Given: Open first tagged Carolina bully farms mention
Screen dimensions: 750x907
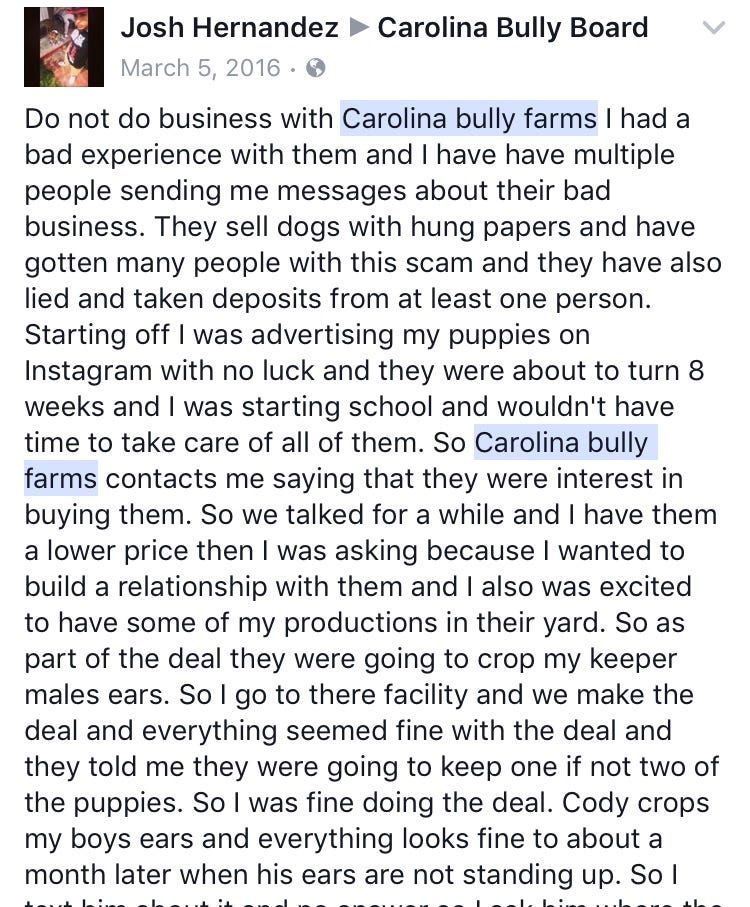Looking at the screenshot, I should coord(469,119).
